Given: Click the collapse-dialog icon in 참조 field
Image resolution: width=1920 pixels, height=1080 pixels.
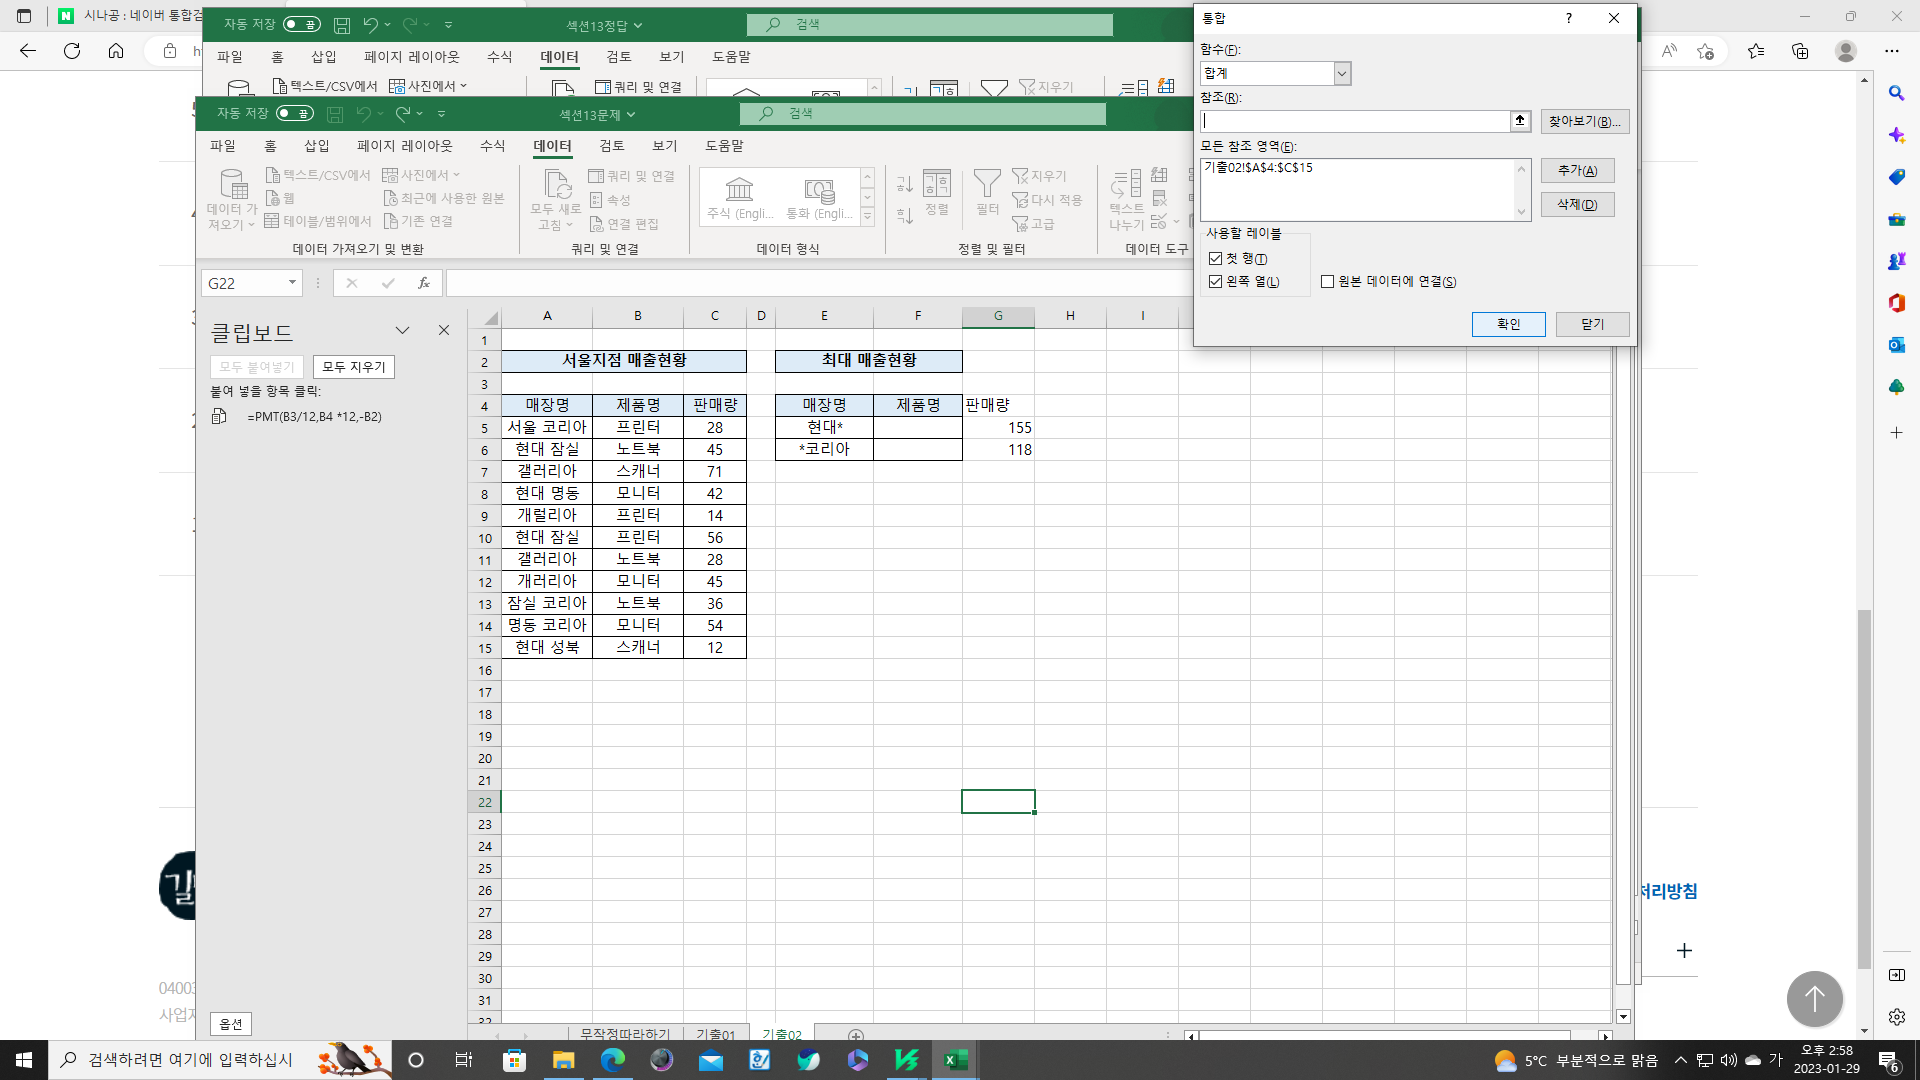Looking at the screenshot, I should 1520,121.
